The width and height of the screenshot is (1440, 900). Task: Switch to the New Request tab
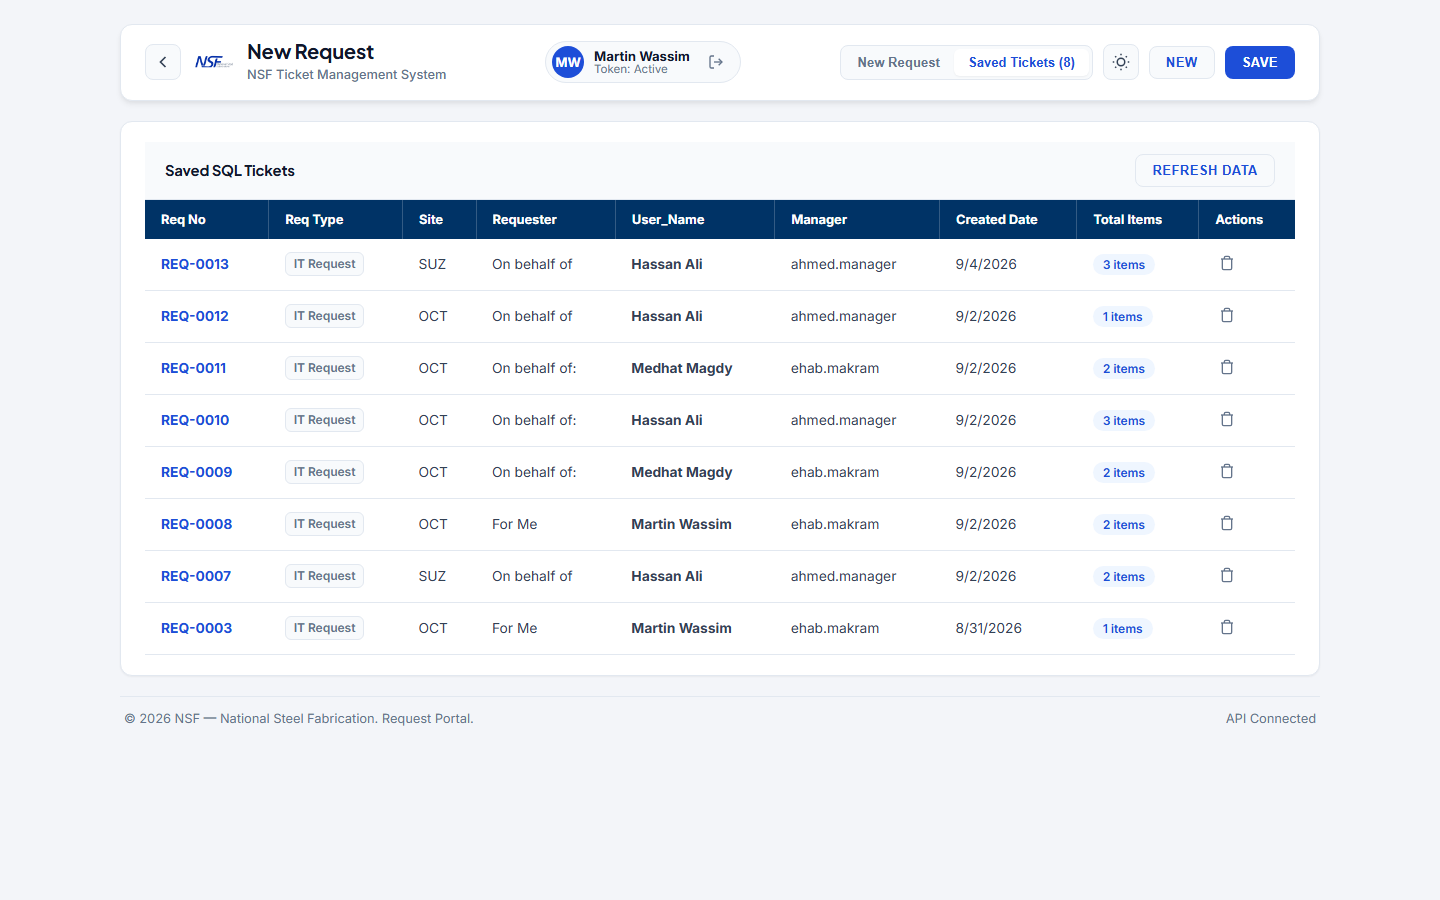click(898, 62)
